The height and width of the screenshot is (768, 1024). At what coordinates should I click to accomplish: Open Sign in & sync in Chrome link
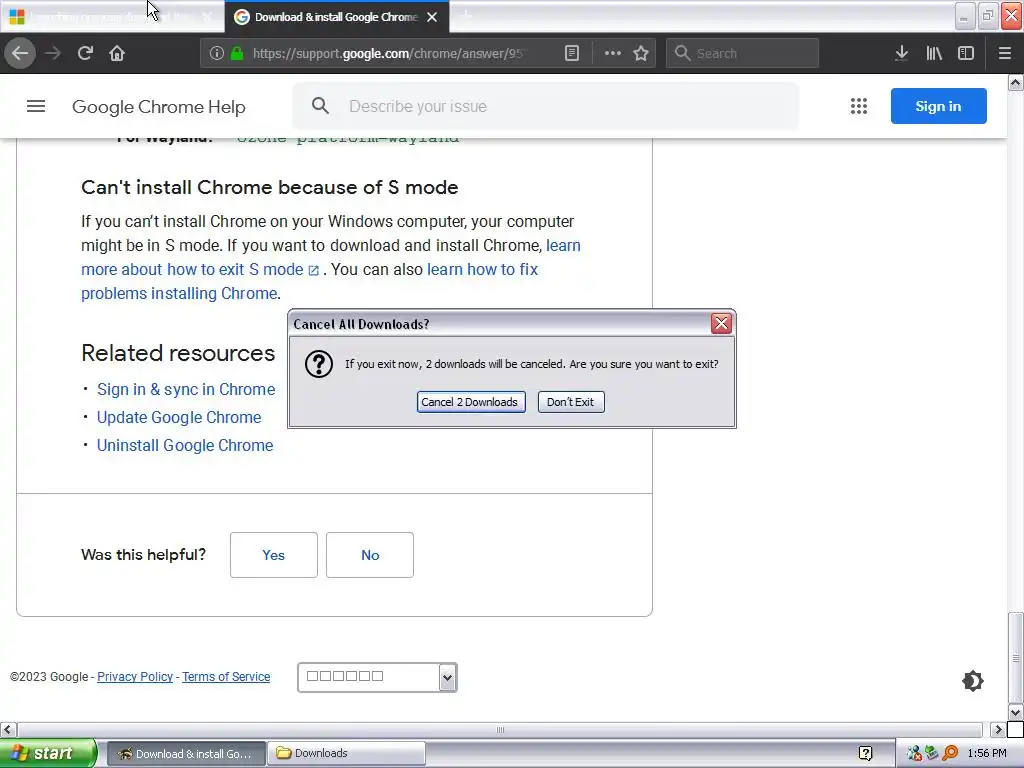click(x=186, y=389)
